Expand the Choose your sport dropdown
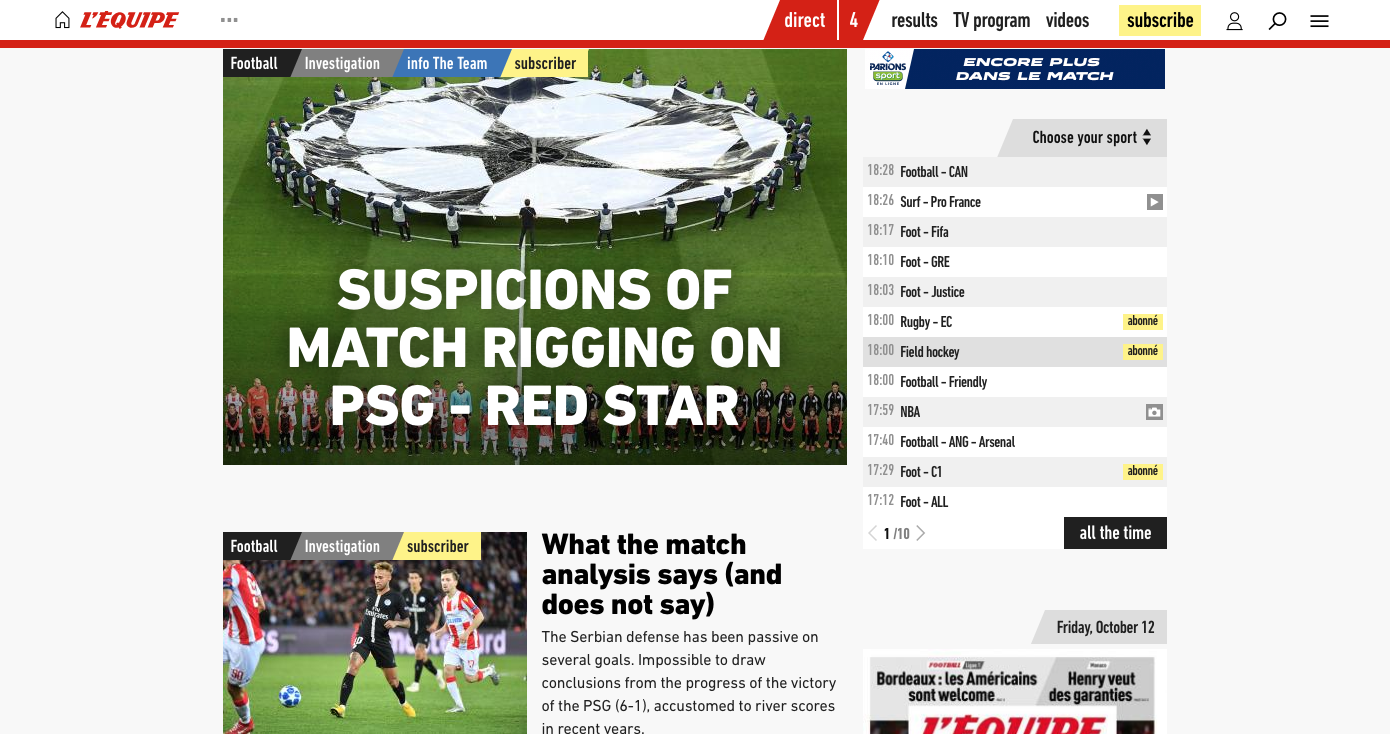 pyautogui.click(x=1091, y=138)
